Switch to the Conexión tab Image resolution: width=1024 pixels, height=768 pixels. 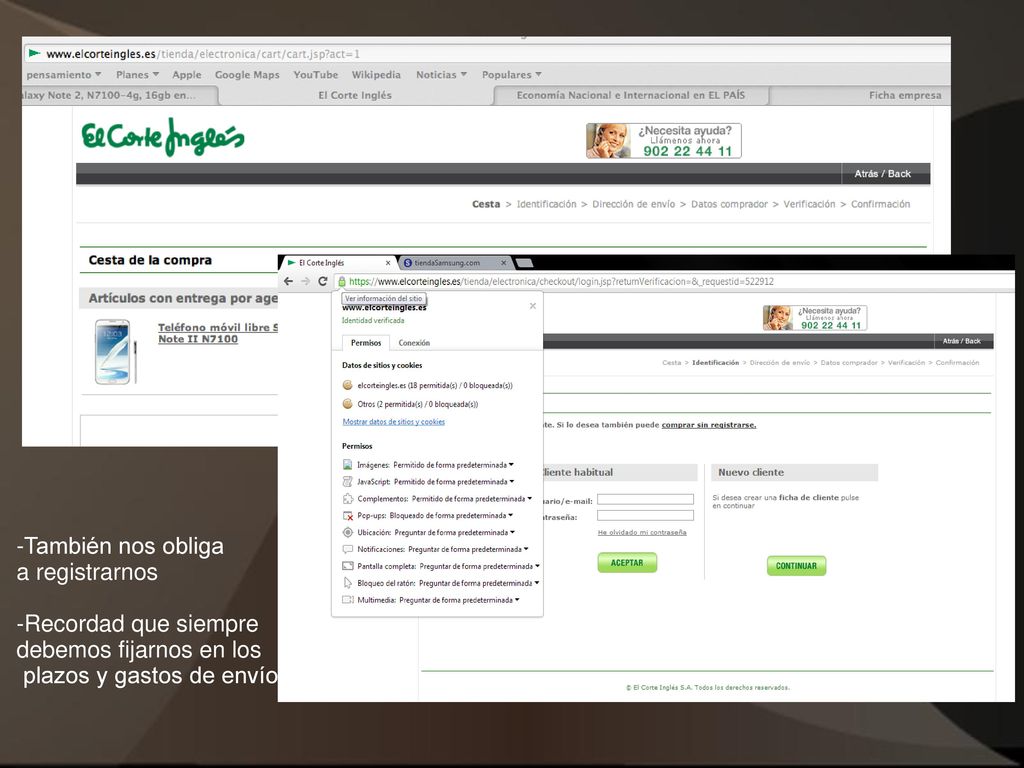tap(414, 343)
